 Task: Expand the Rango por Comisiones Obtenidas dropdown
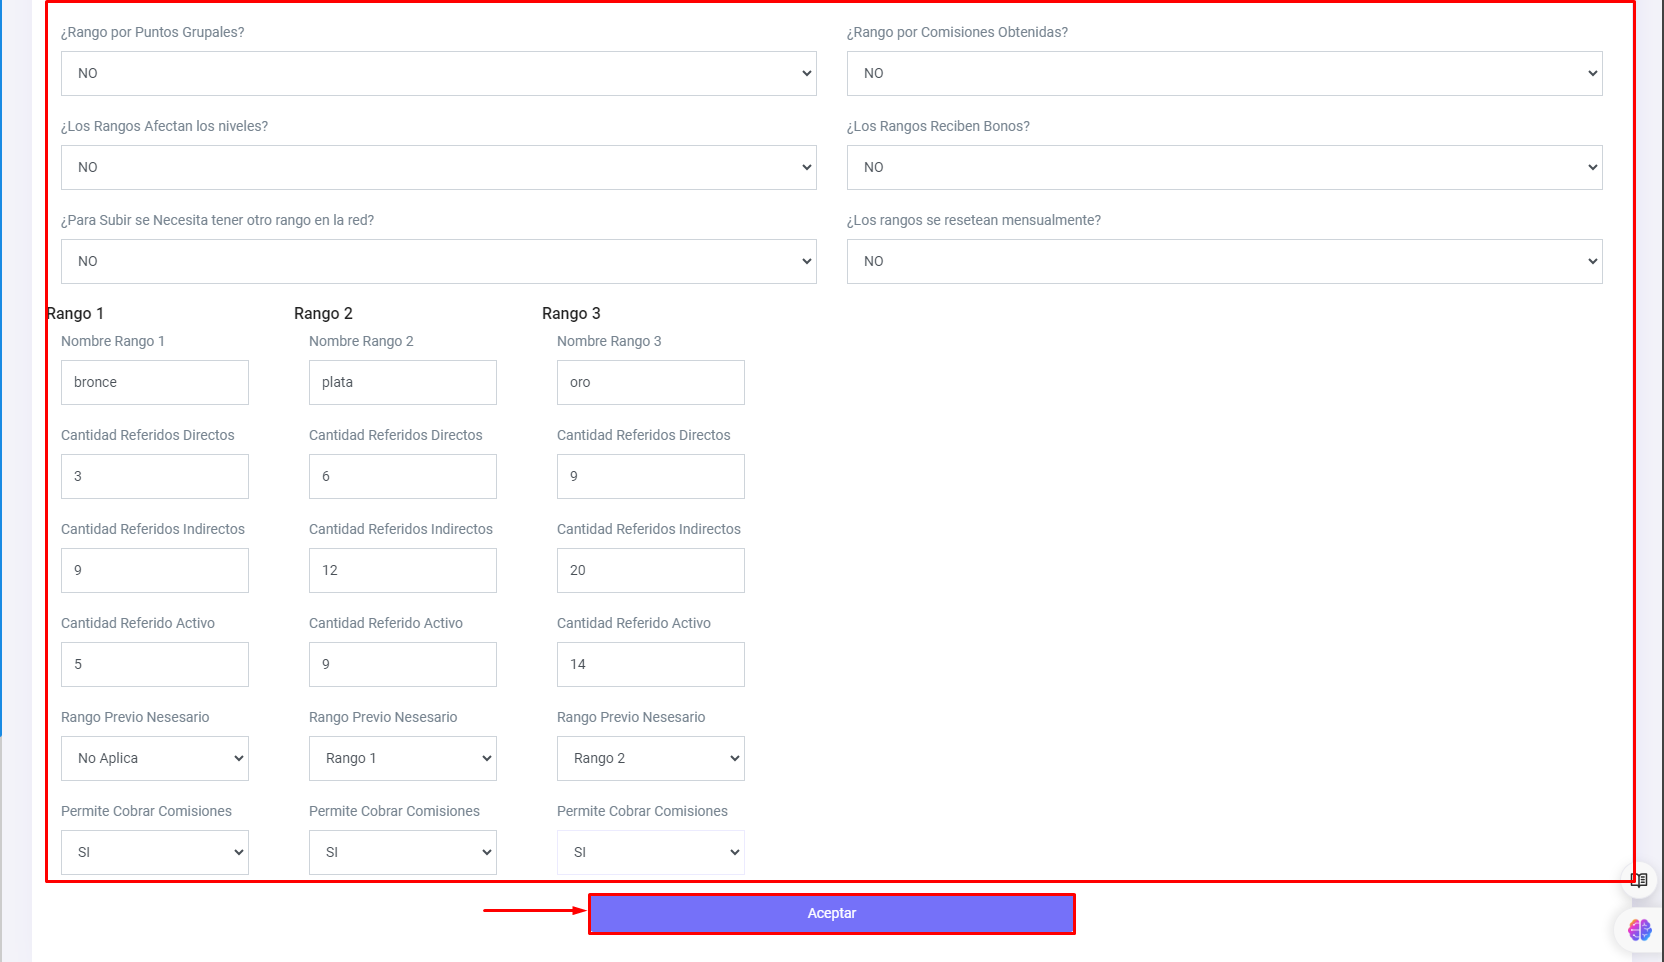[x=1224, y=74]
